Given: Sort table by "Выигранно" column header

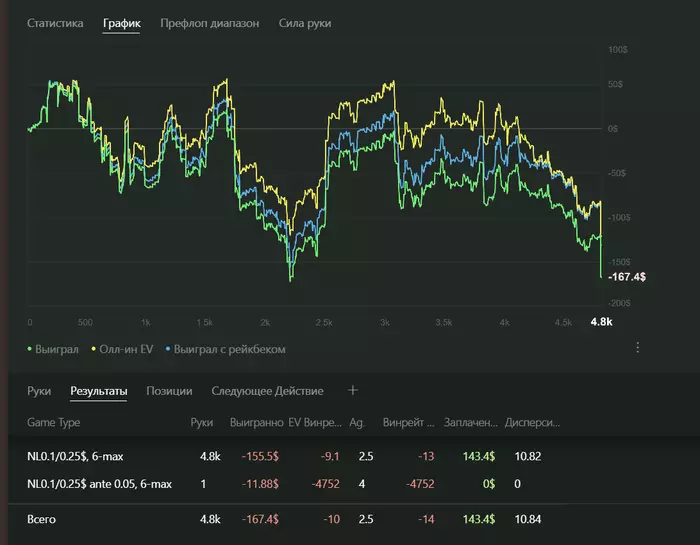Looking at the screenshot, I should (255, 423).
